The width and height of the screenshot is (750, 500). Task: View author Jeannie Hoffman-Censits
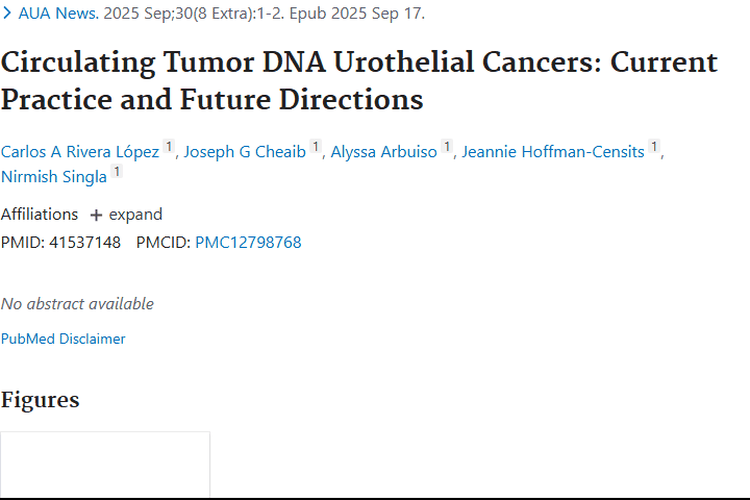tap(553, 151)
